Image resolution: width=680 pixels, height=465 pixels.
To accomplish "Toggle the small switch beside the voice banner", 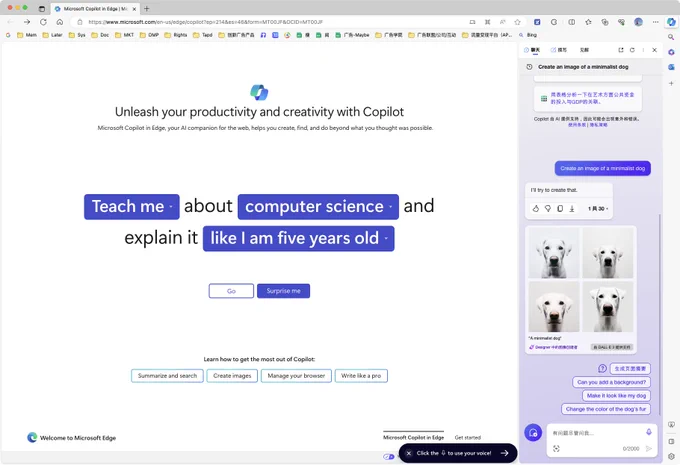I will tap(389, 456).
